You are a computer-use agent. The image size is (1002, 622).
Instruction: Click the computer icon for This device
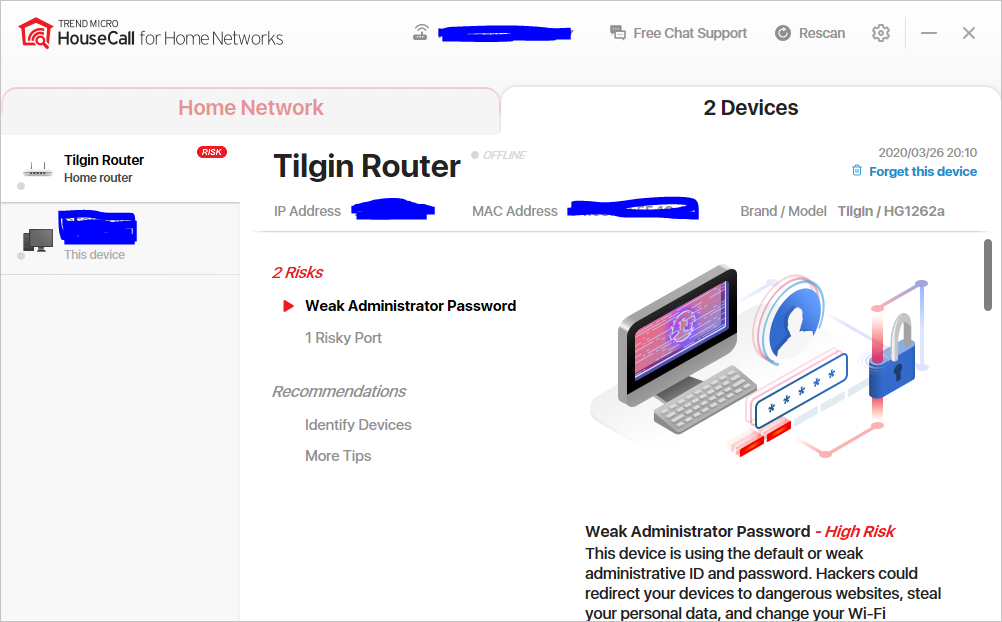tap(38, 240)
